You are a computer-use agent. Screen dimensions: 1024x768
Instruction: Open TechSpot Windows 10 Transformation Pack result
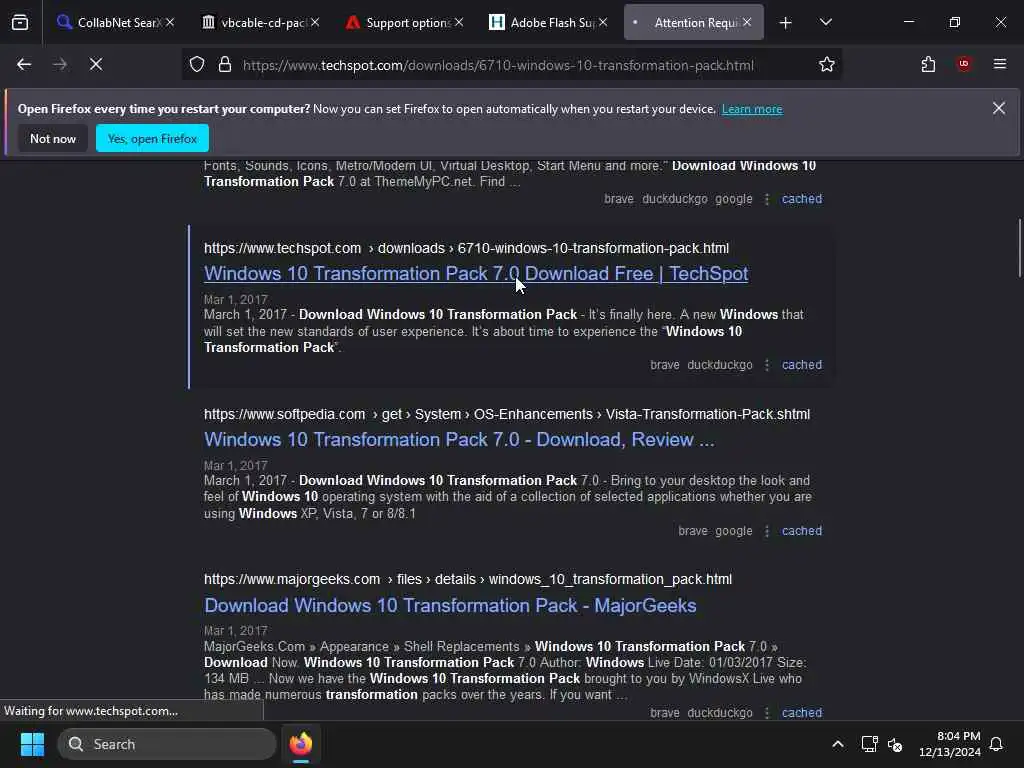click(x=476, y=274)
